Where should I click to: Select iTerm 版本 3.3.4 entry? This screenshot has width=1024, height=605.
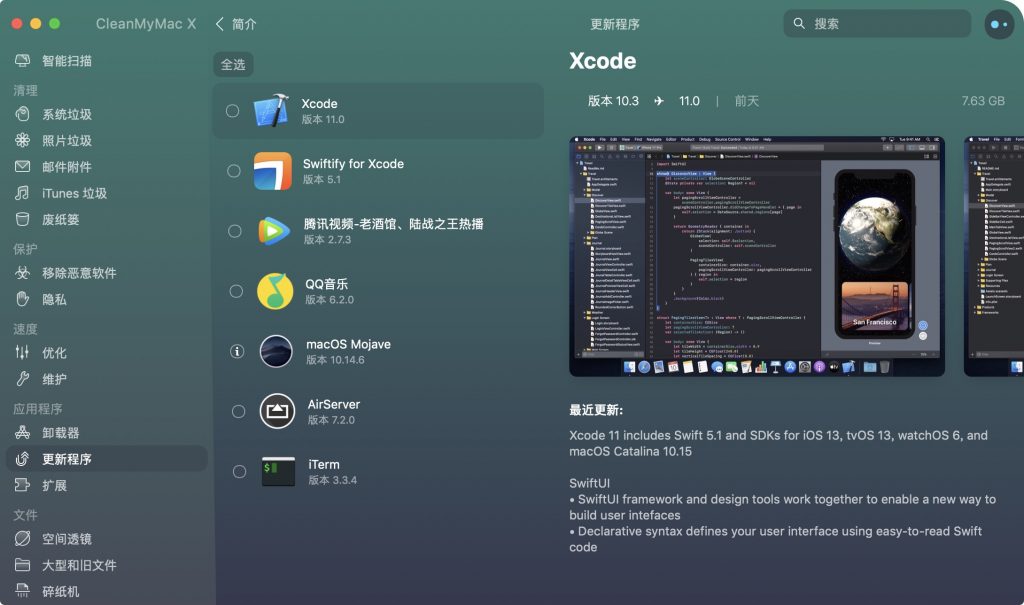click(333, 472)
